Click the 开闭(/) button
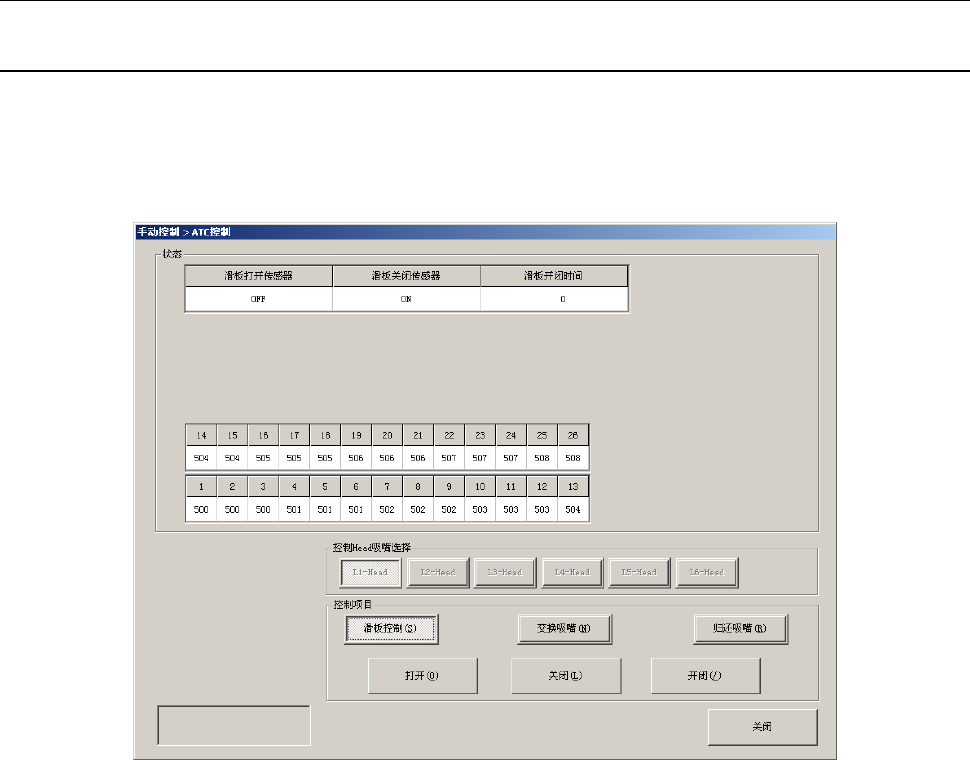 click(x=705, y=675)
